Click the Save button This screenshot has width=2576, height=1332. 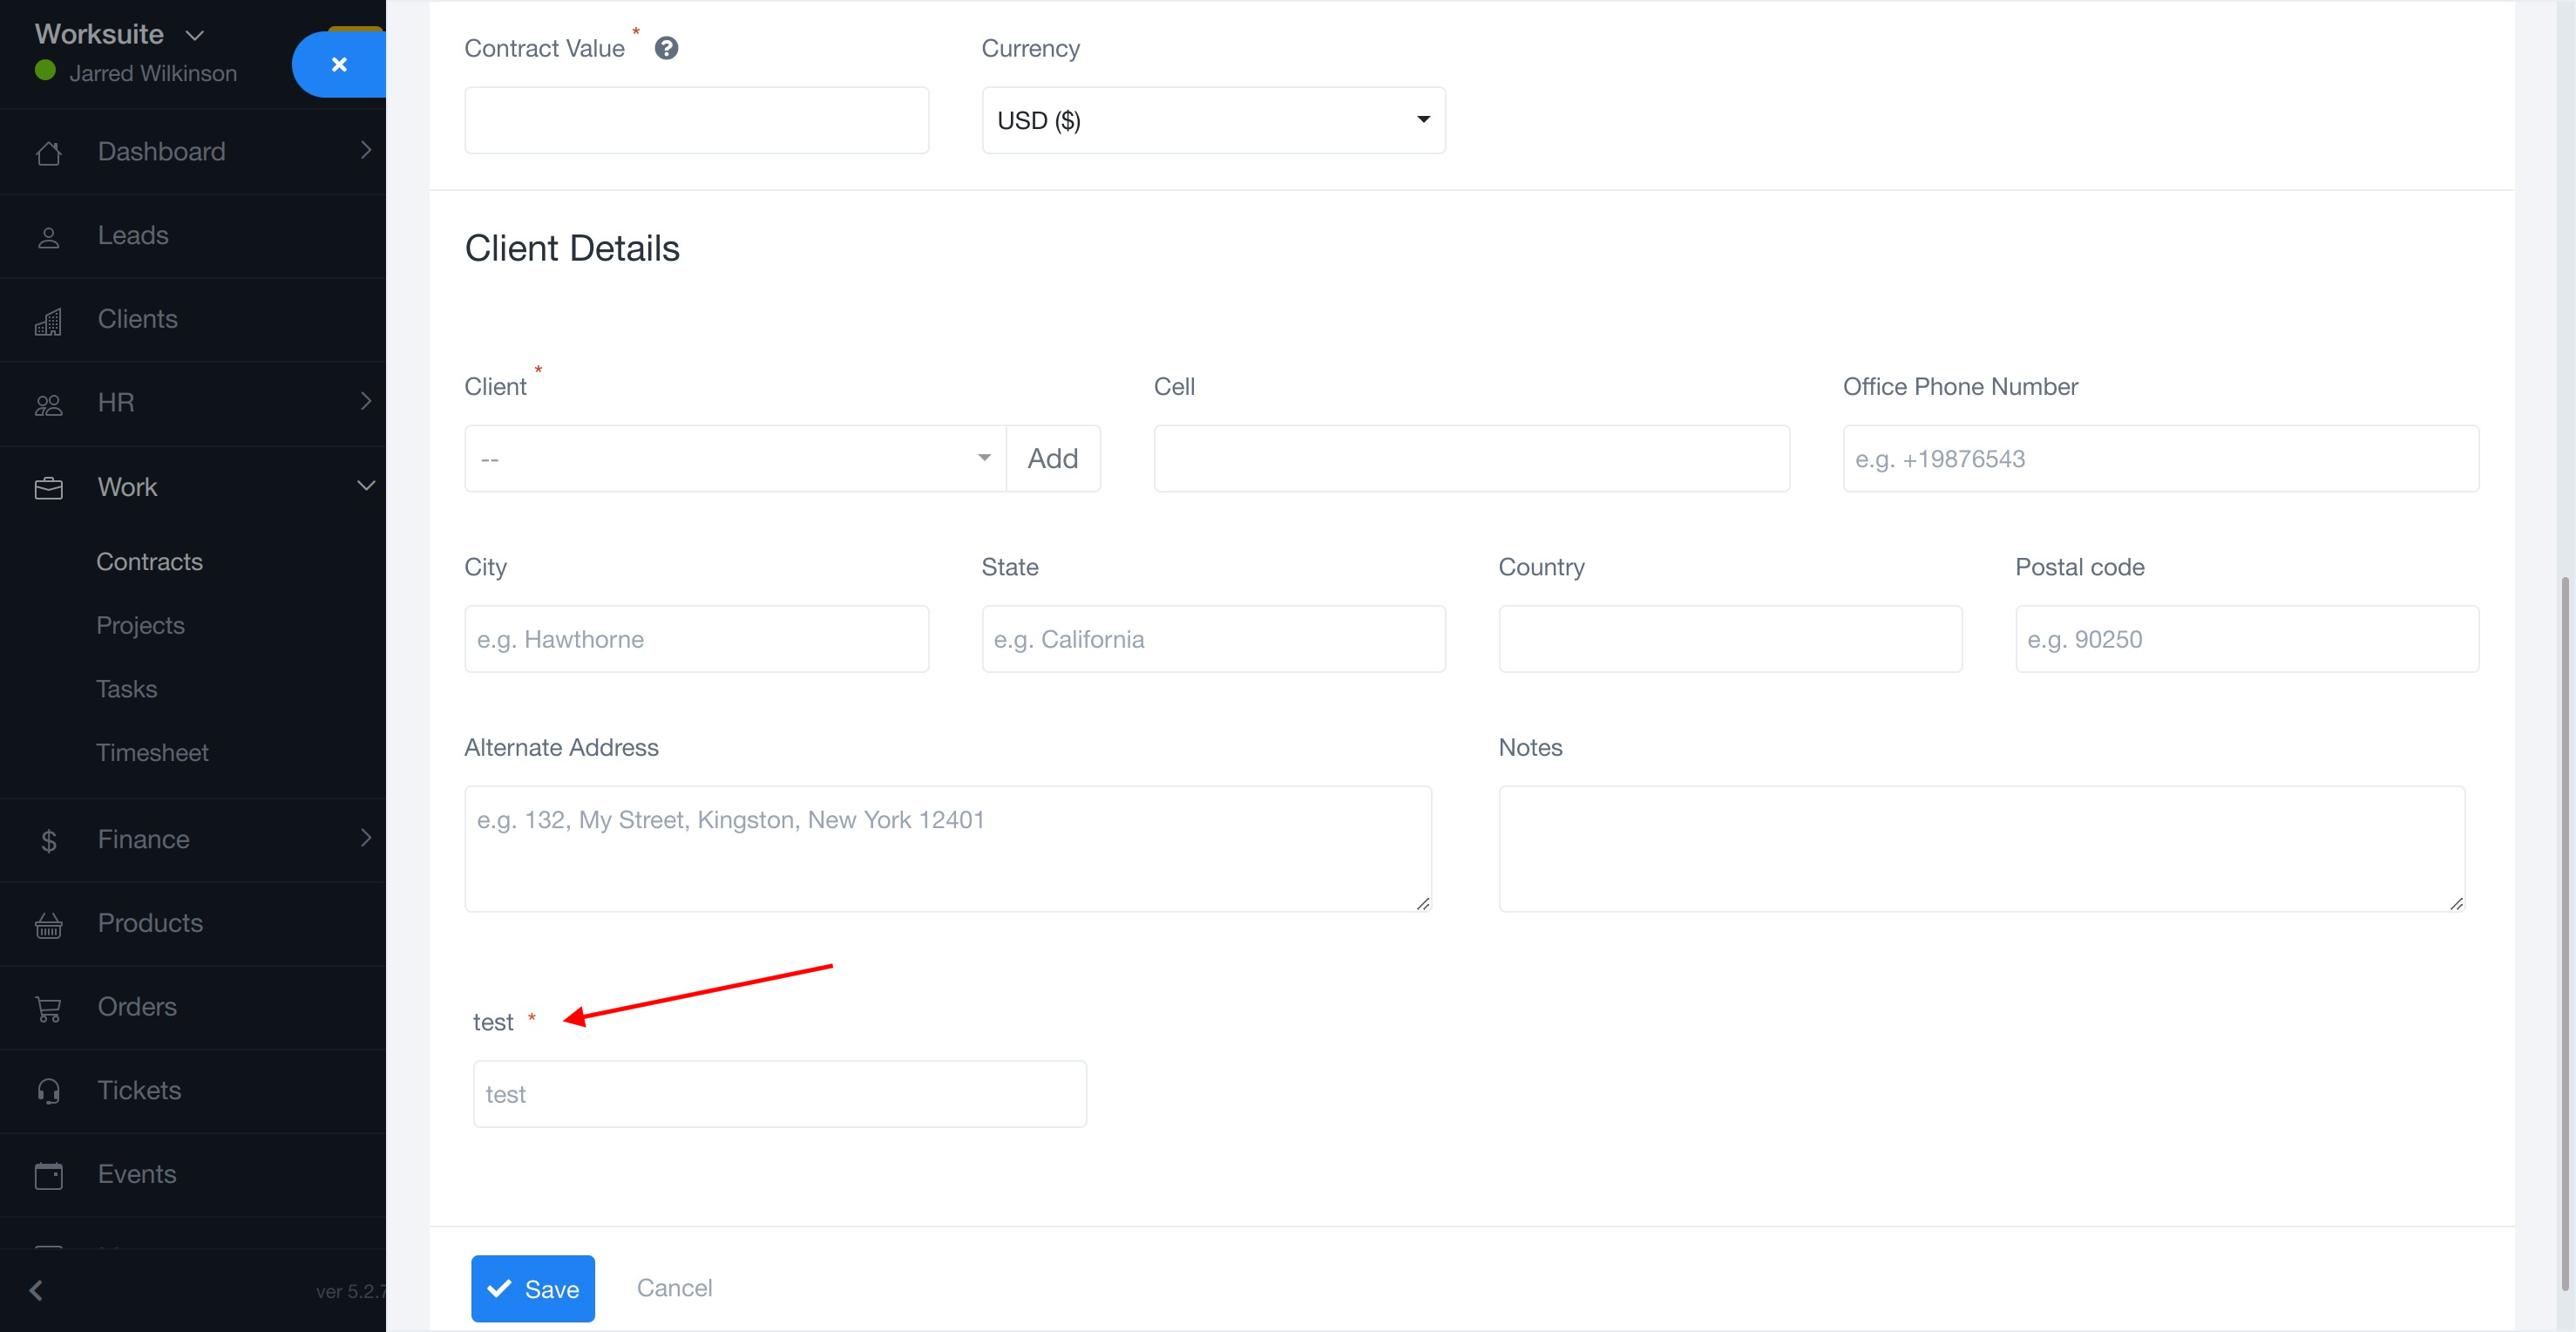coord(532,1288)
